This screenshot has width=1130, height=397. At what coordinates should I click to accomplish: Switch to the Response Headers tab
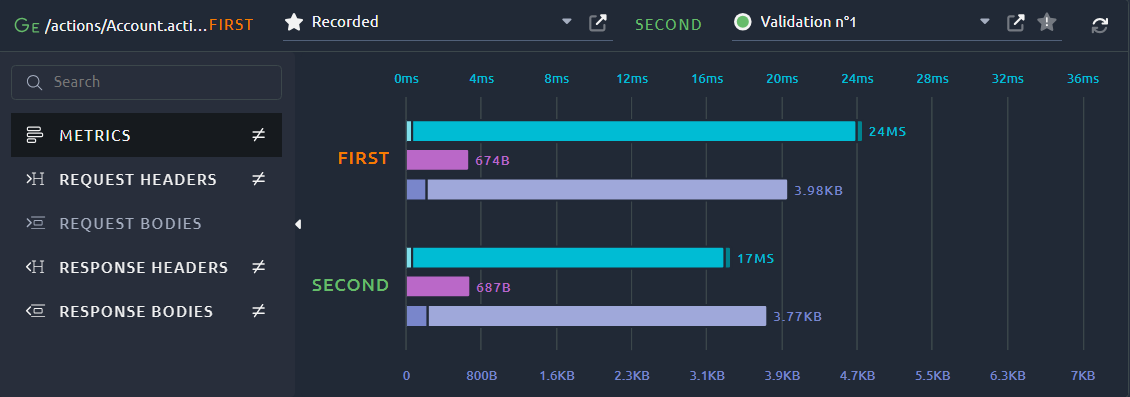click(146, 267)
